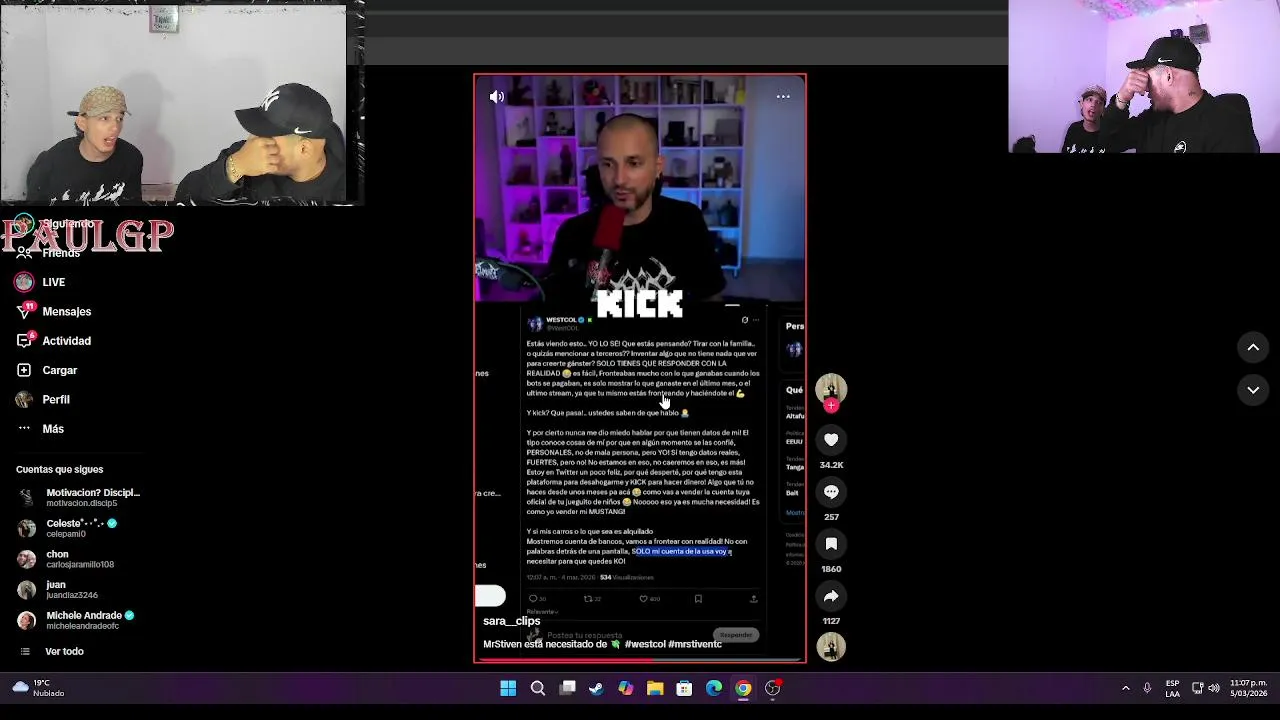Like the video with heart icon
This screenshot has width=1280, height=720.
click(x=831, y=440)
